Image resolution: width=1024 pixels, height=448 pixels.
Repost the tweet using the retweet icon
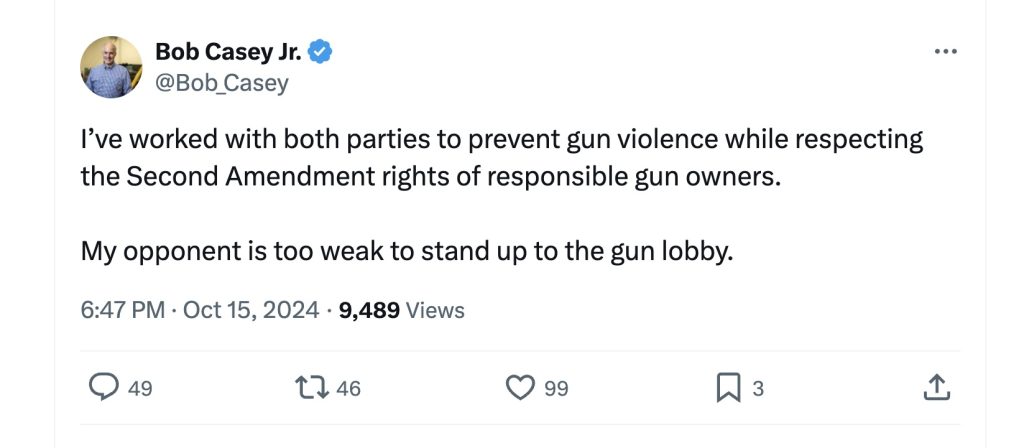pos(311,387)
